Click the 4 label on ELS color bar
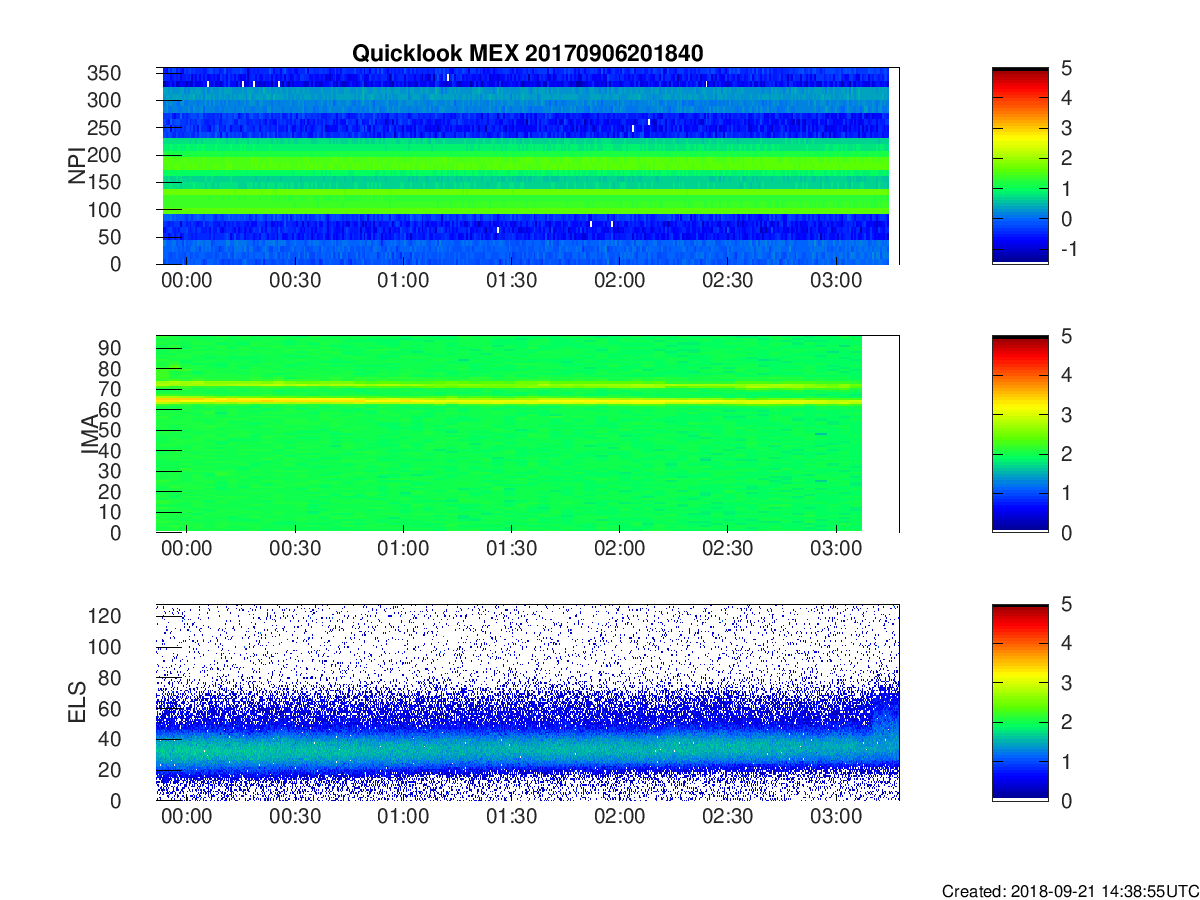Viewport: 1200px width, 900px height. [1066, 643]
